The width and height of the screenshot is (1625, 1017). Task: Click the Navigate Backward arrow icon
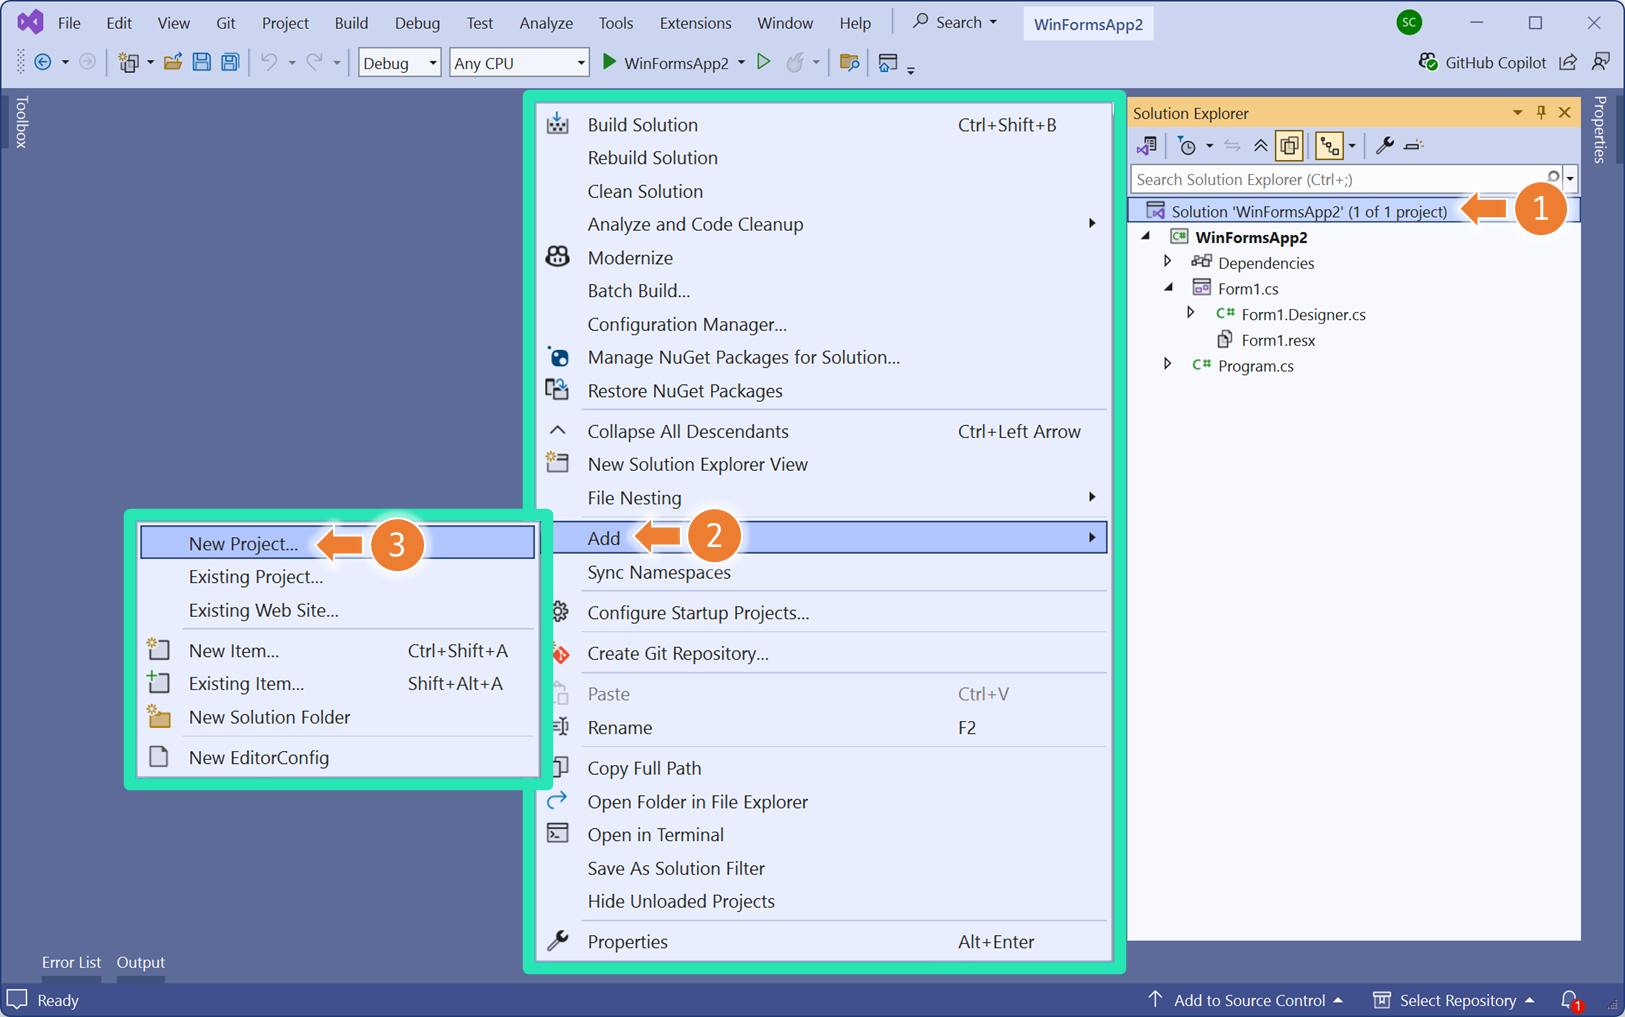42,62
